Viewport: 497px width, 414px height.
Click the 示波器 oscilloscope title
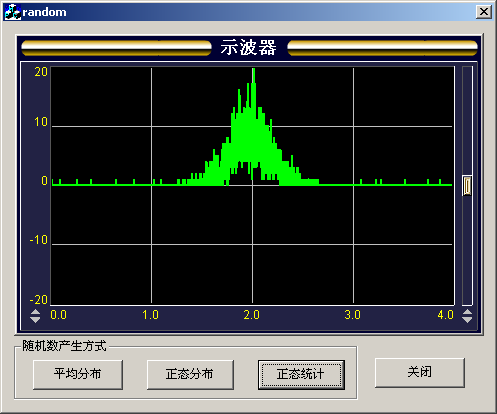(x=249, y=47)
